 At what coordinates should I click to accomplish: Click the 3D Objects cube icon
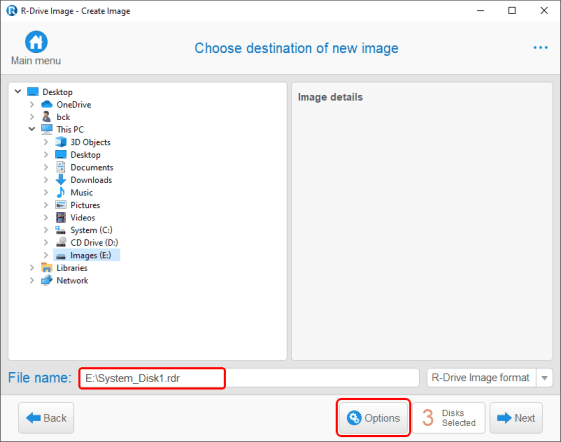[x=61, y=142]
